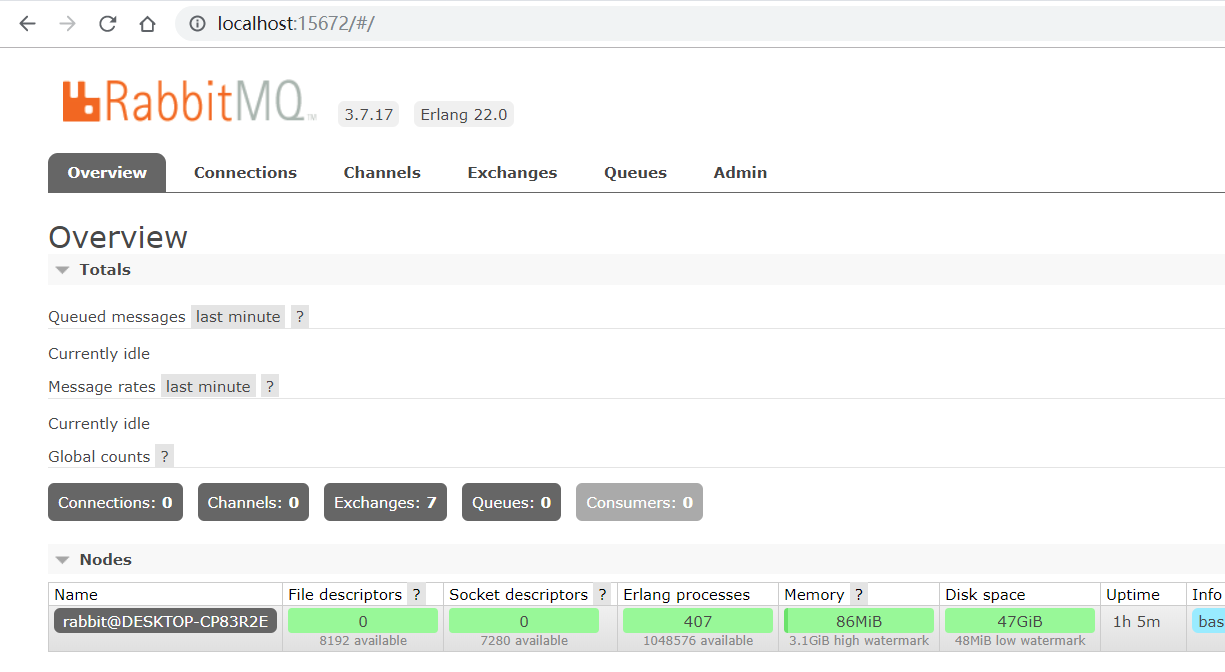Switch to the Overview tab
1225x672 pixels.
107,173
